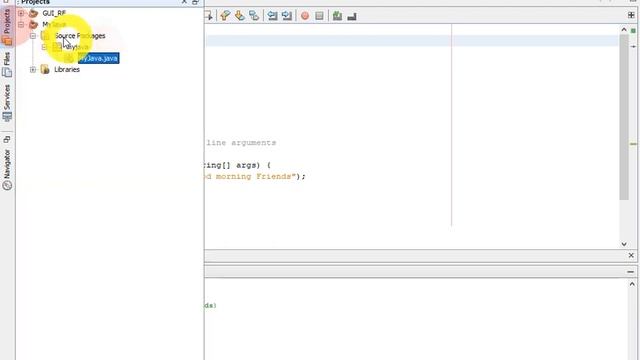
Task: Jump to previous bookmark toolbar icon
Action: pyautogui.click(x=225, y=16)
